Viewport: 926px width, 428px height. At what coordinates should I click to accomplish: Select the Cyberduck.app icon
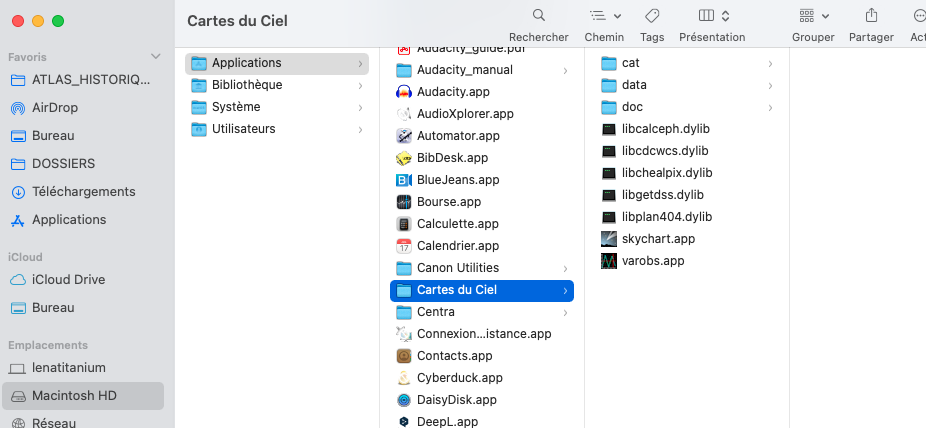[x=404, y=378]
